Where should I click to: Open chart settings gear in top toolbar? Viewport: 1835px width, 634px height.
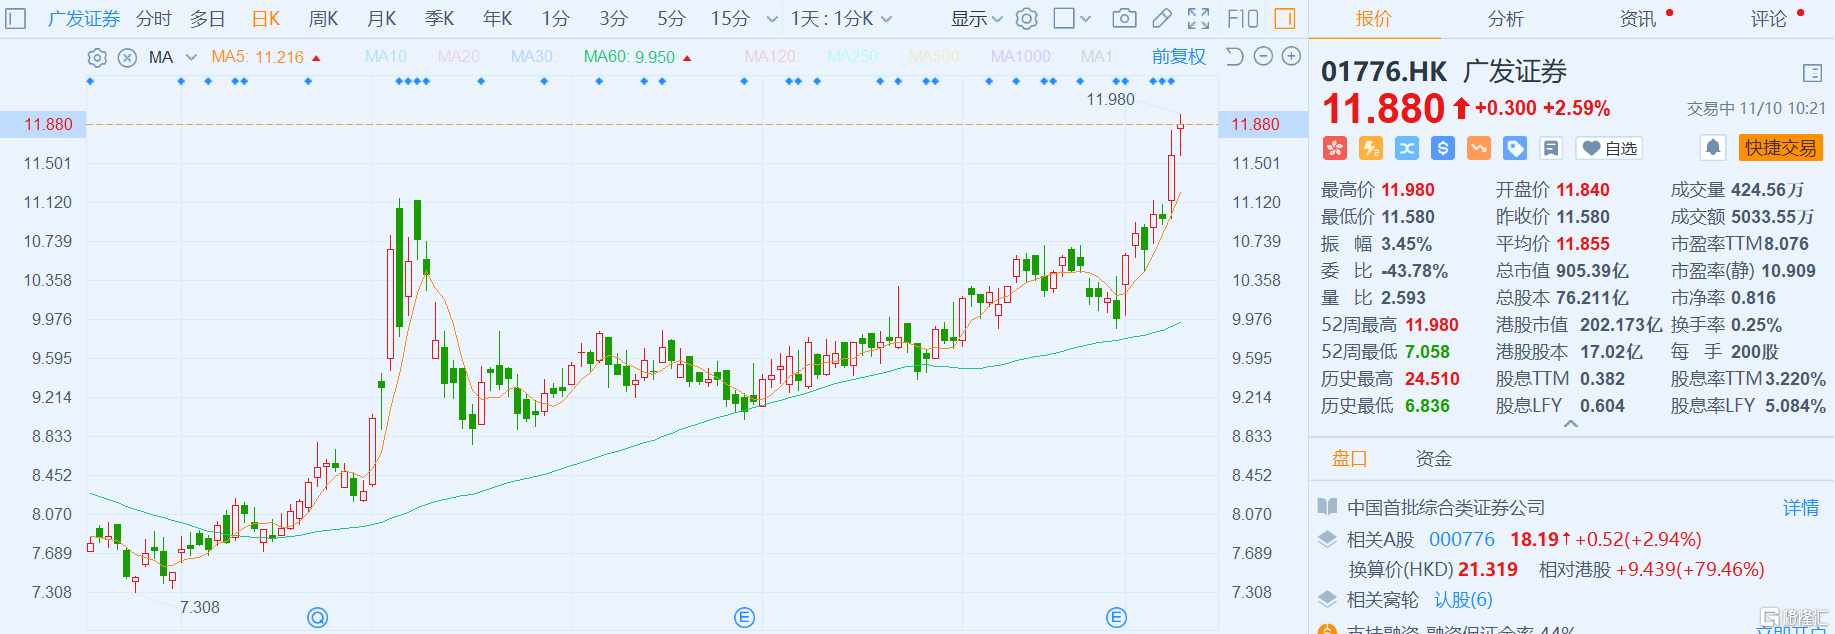click(x=1027, y=19)
